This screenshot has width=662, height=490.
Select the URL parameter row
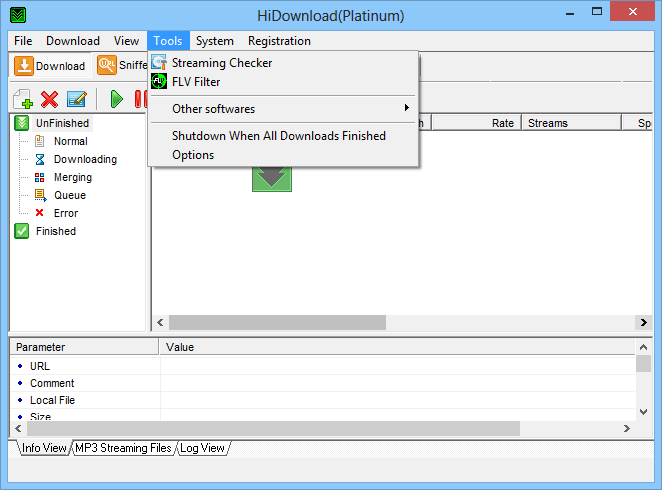click(323, 366)
